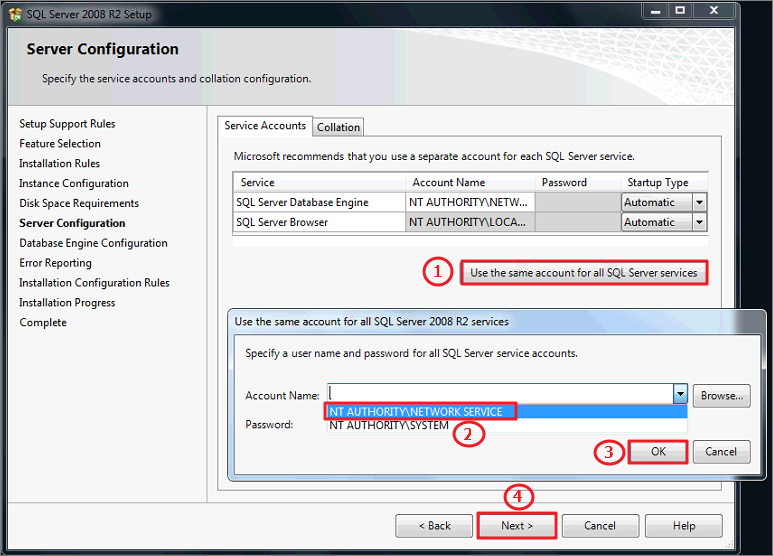Open Startup Type dropdown for Database Engine

699,202
